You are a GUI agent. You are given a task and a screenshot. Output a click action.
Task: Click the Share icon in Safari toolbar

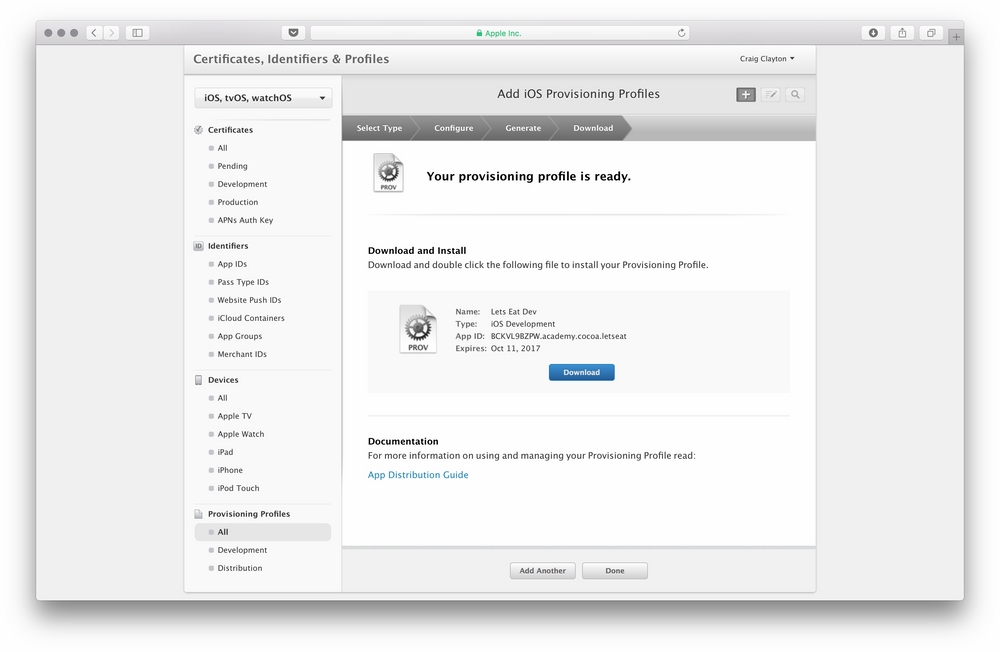coord(902,33)
